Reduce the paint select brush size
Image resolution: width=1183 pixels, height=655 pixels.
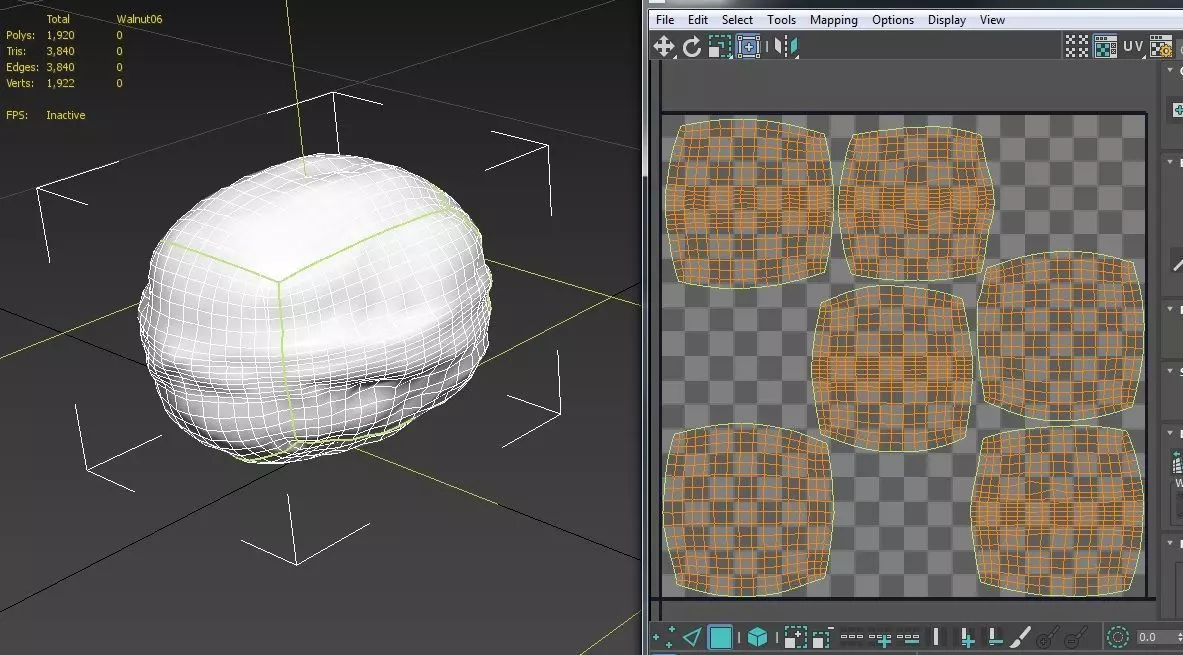1077,637
